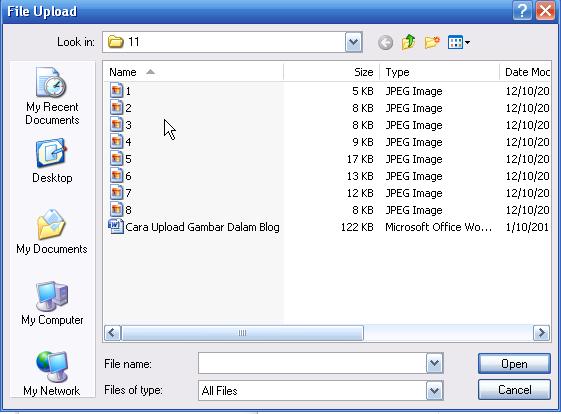Click the Open button
Screen dimensions: 561x414
pos(514,364)
